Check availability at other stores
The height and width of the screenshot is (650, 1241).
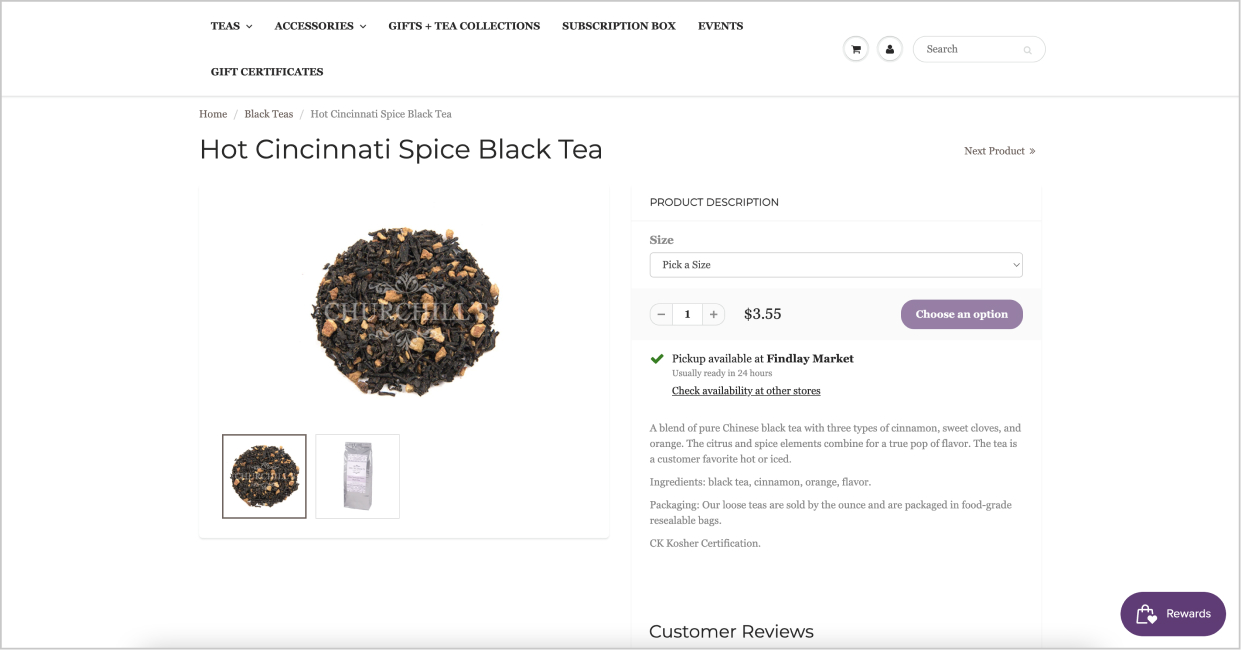coord(746,391)
